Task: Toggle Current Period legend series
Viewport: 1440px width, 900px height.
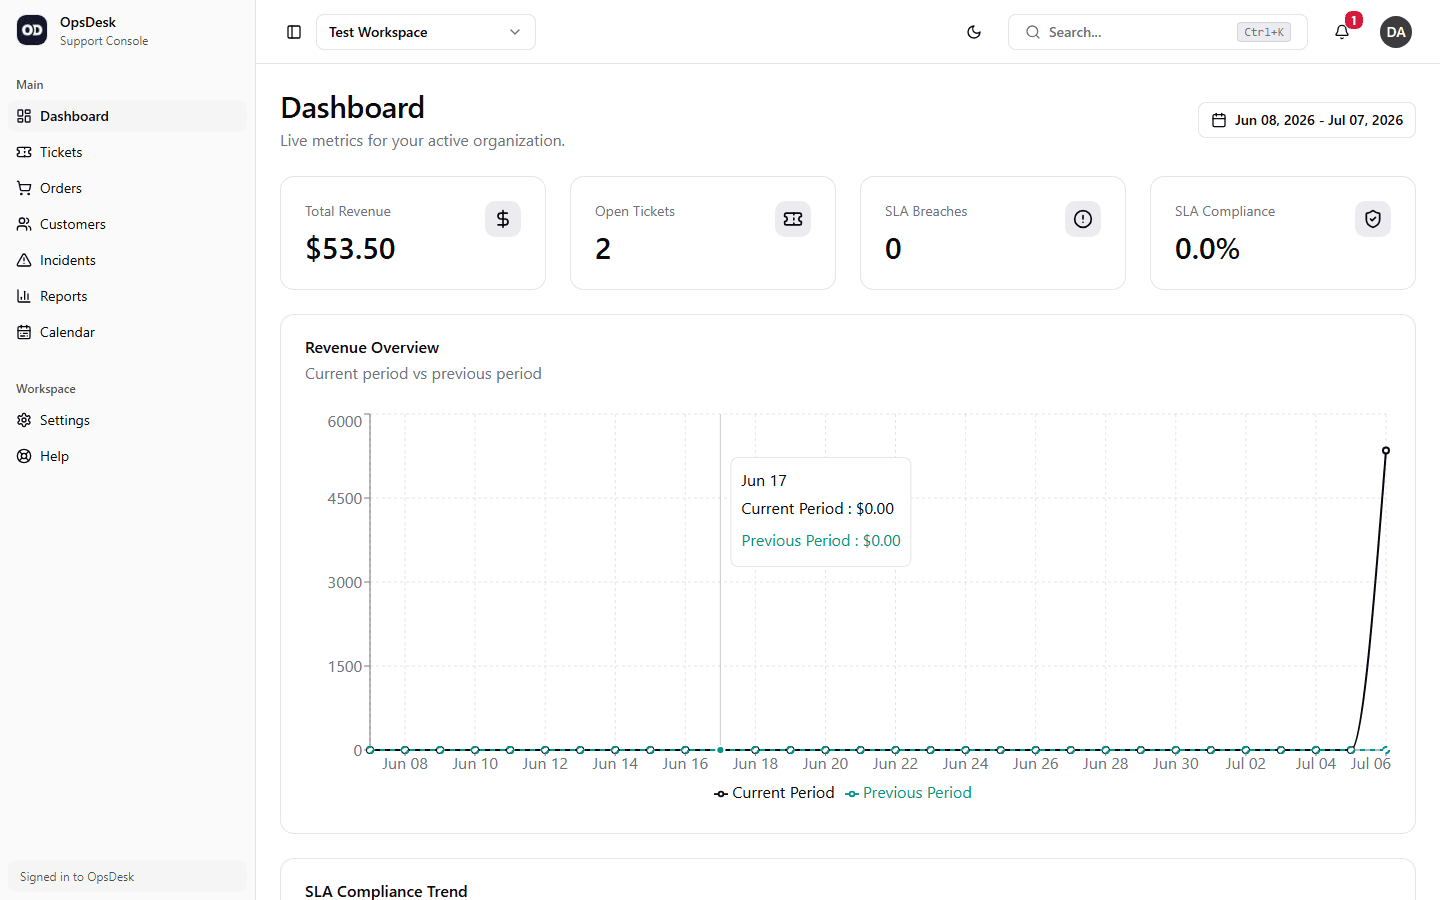Action: click(x=774, y=793)
